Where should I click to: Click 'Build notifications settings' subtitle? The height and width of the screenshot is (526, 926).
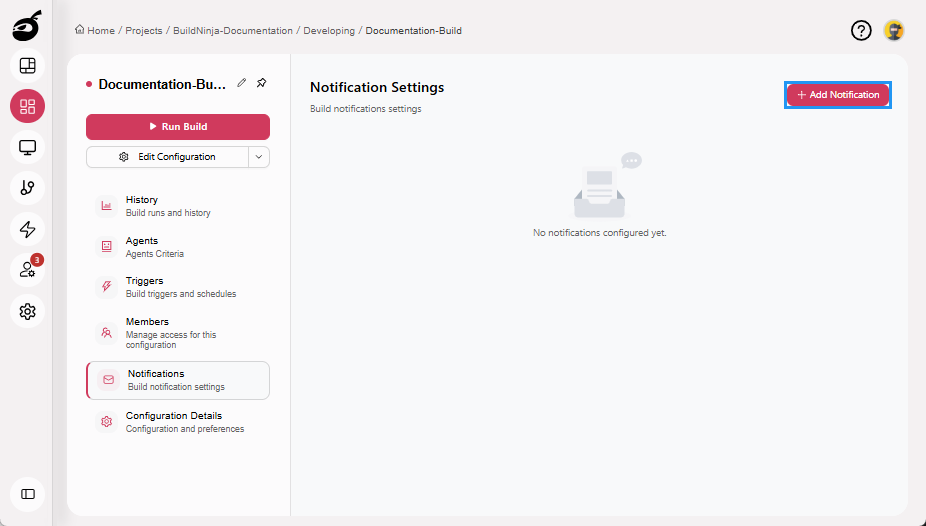click(366, 109)
